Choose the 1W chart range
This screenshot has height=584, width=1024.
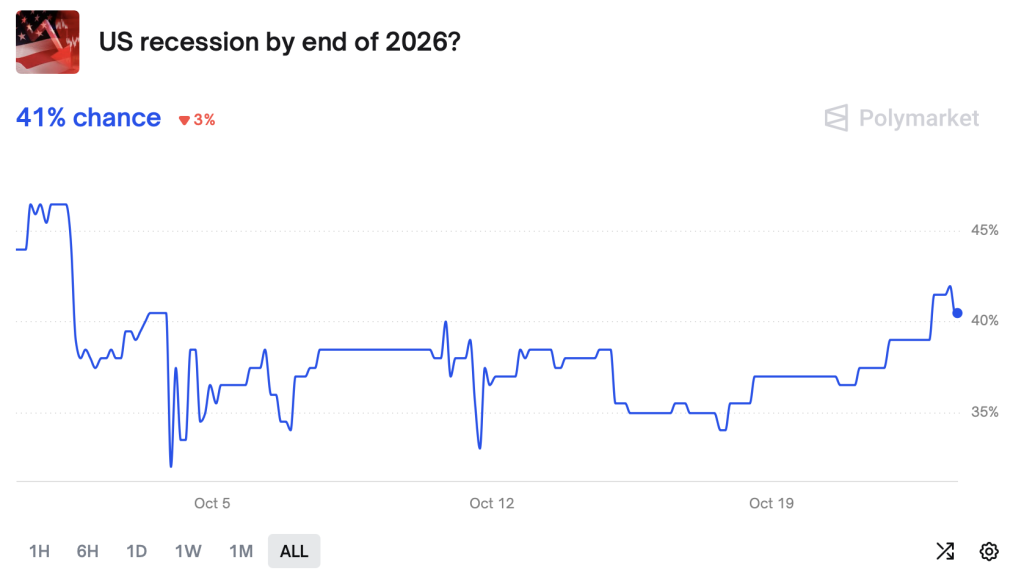coord(188,551)
